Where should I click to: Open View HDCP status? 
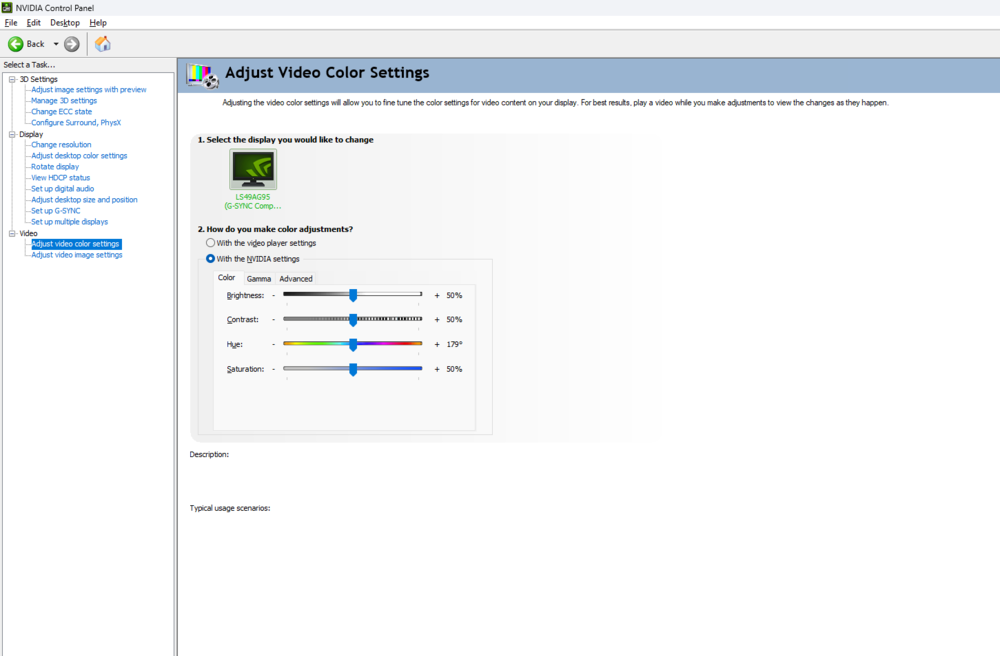61,178
